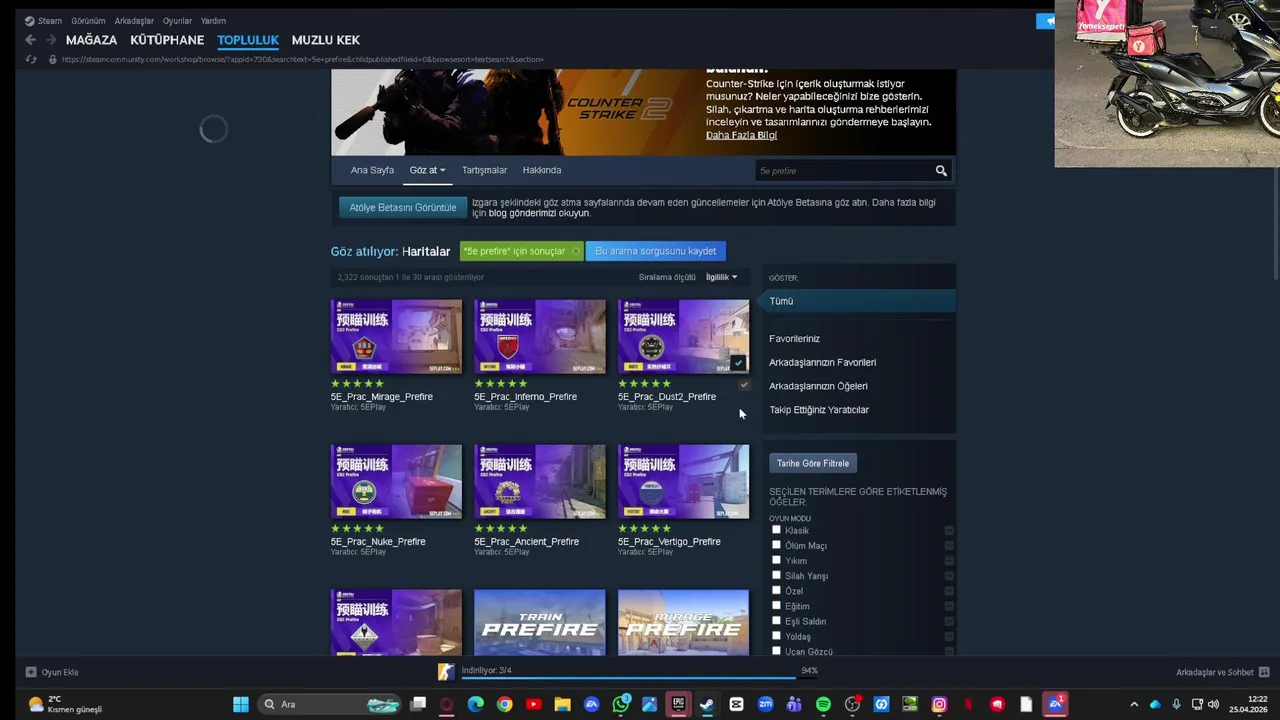Click the search magnifier icon in workshop search
1280x720 pixels.
[x=941, y=171]
